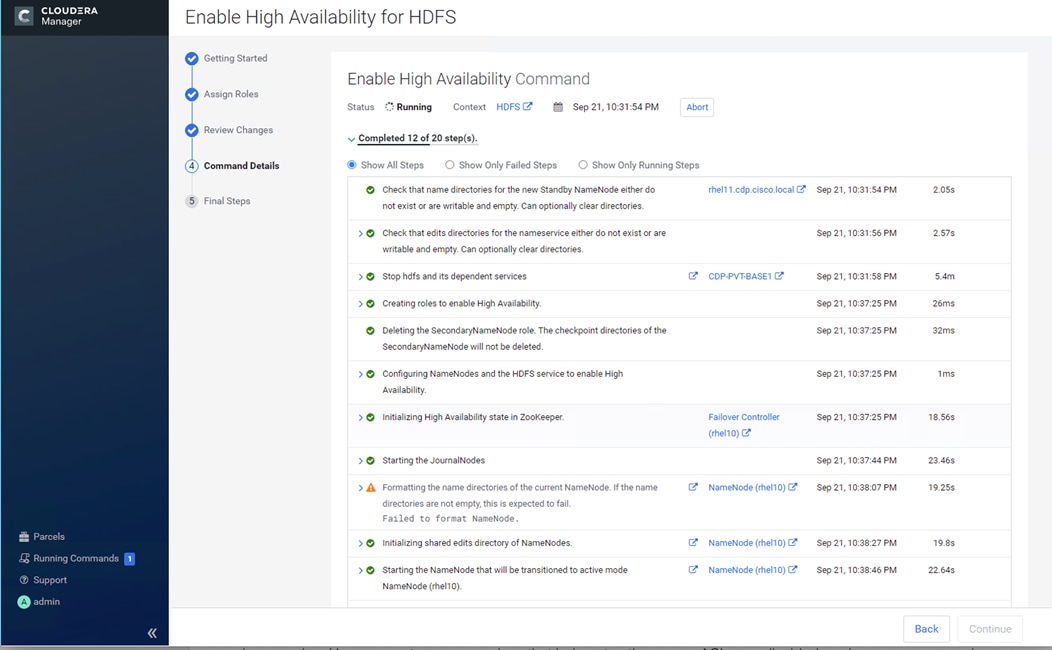Click the 5.4m duration value
The height and width of the screenshot is (650, 1052).
(945, 276)
